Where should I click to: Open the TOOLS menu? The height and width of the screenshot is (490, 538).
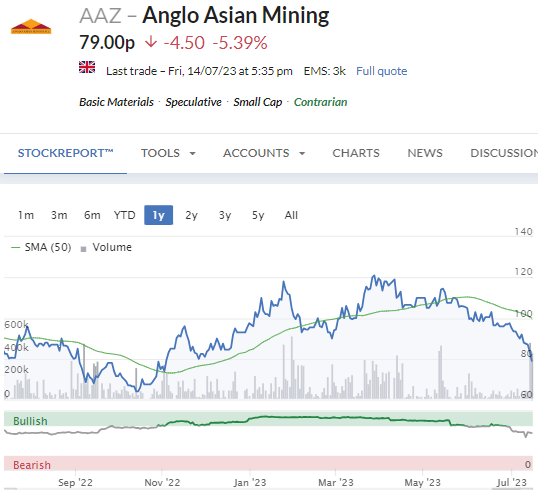[160, 153]
